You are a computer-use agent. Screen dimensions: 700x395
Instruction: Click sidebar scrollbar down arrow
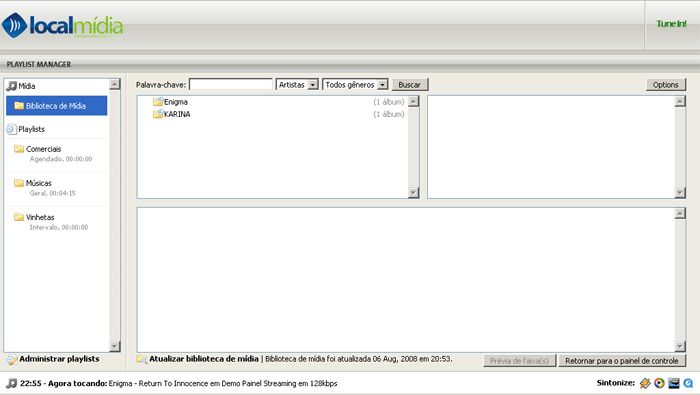(x=115, y=346)
